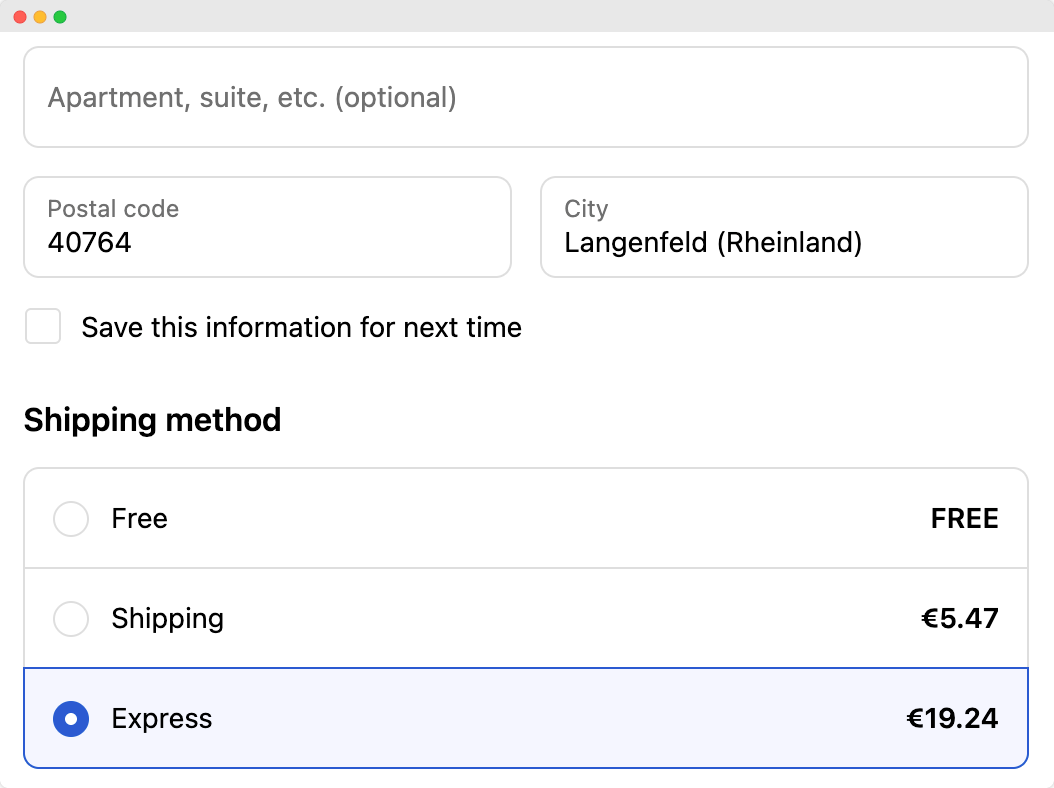Check Save this information for next time
The image size is (1054, 788).
point(43,327)
